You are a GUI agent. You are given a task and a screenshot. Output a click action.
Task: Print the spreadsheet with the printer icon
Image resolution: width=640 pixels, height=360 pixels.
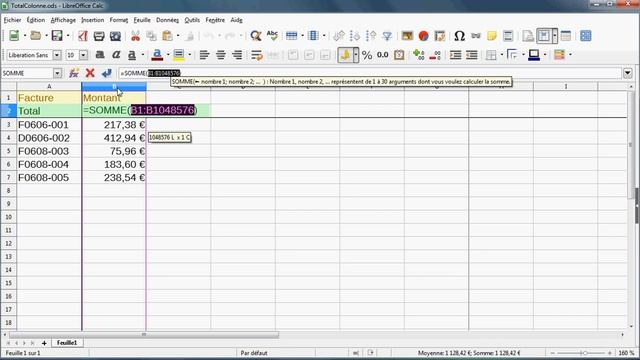99,36
